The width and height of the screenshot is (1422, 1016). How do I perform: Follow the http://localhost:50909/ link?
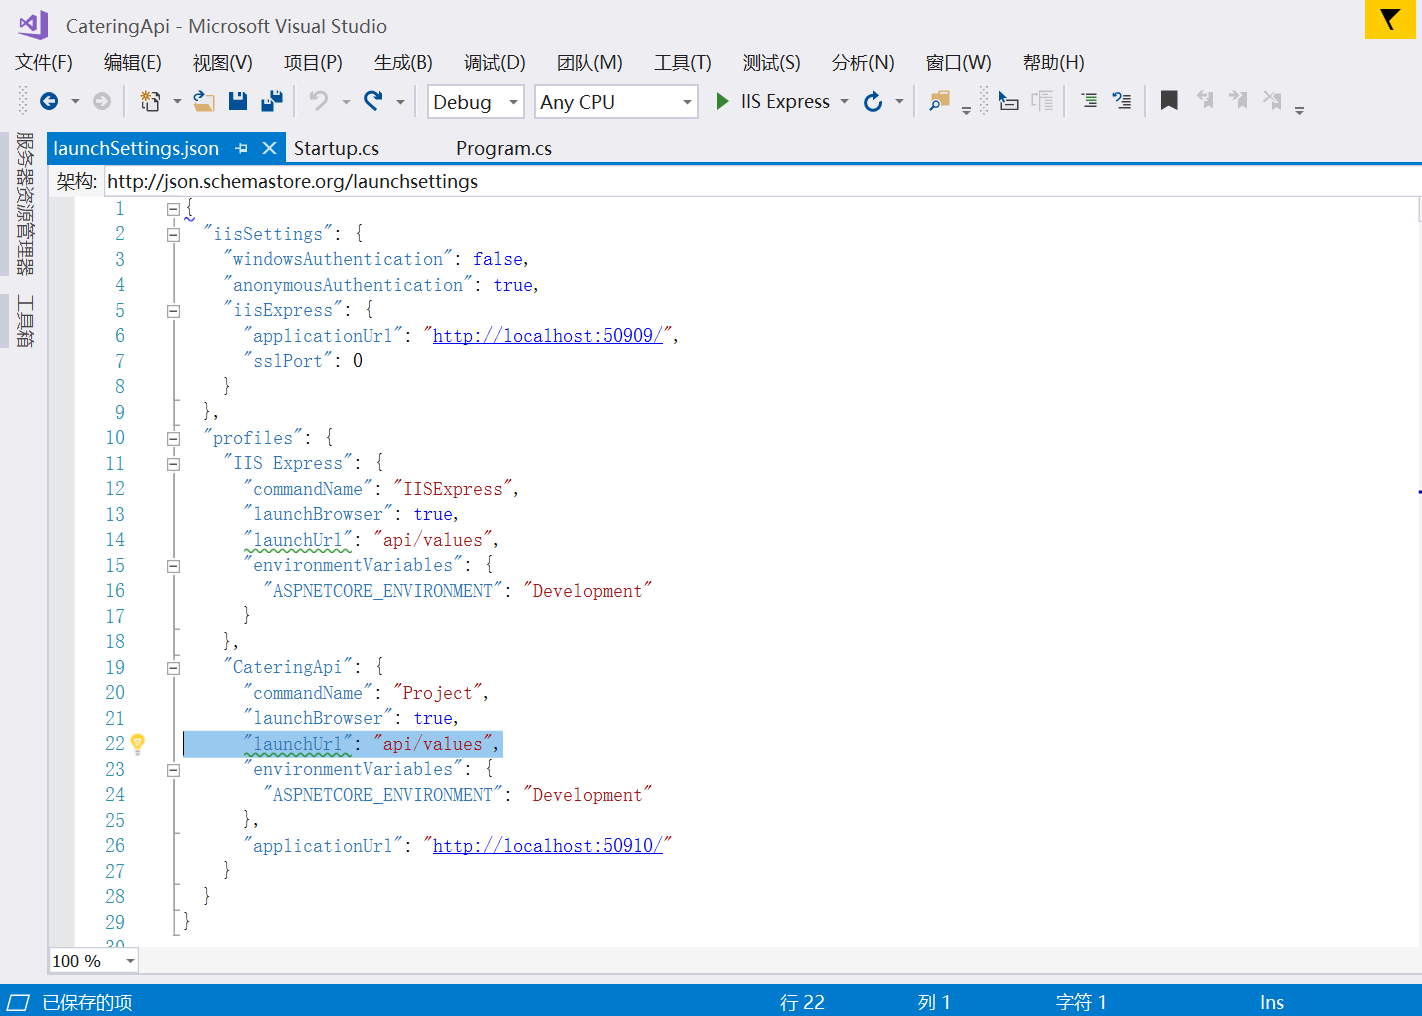click(x=547, y=336)
